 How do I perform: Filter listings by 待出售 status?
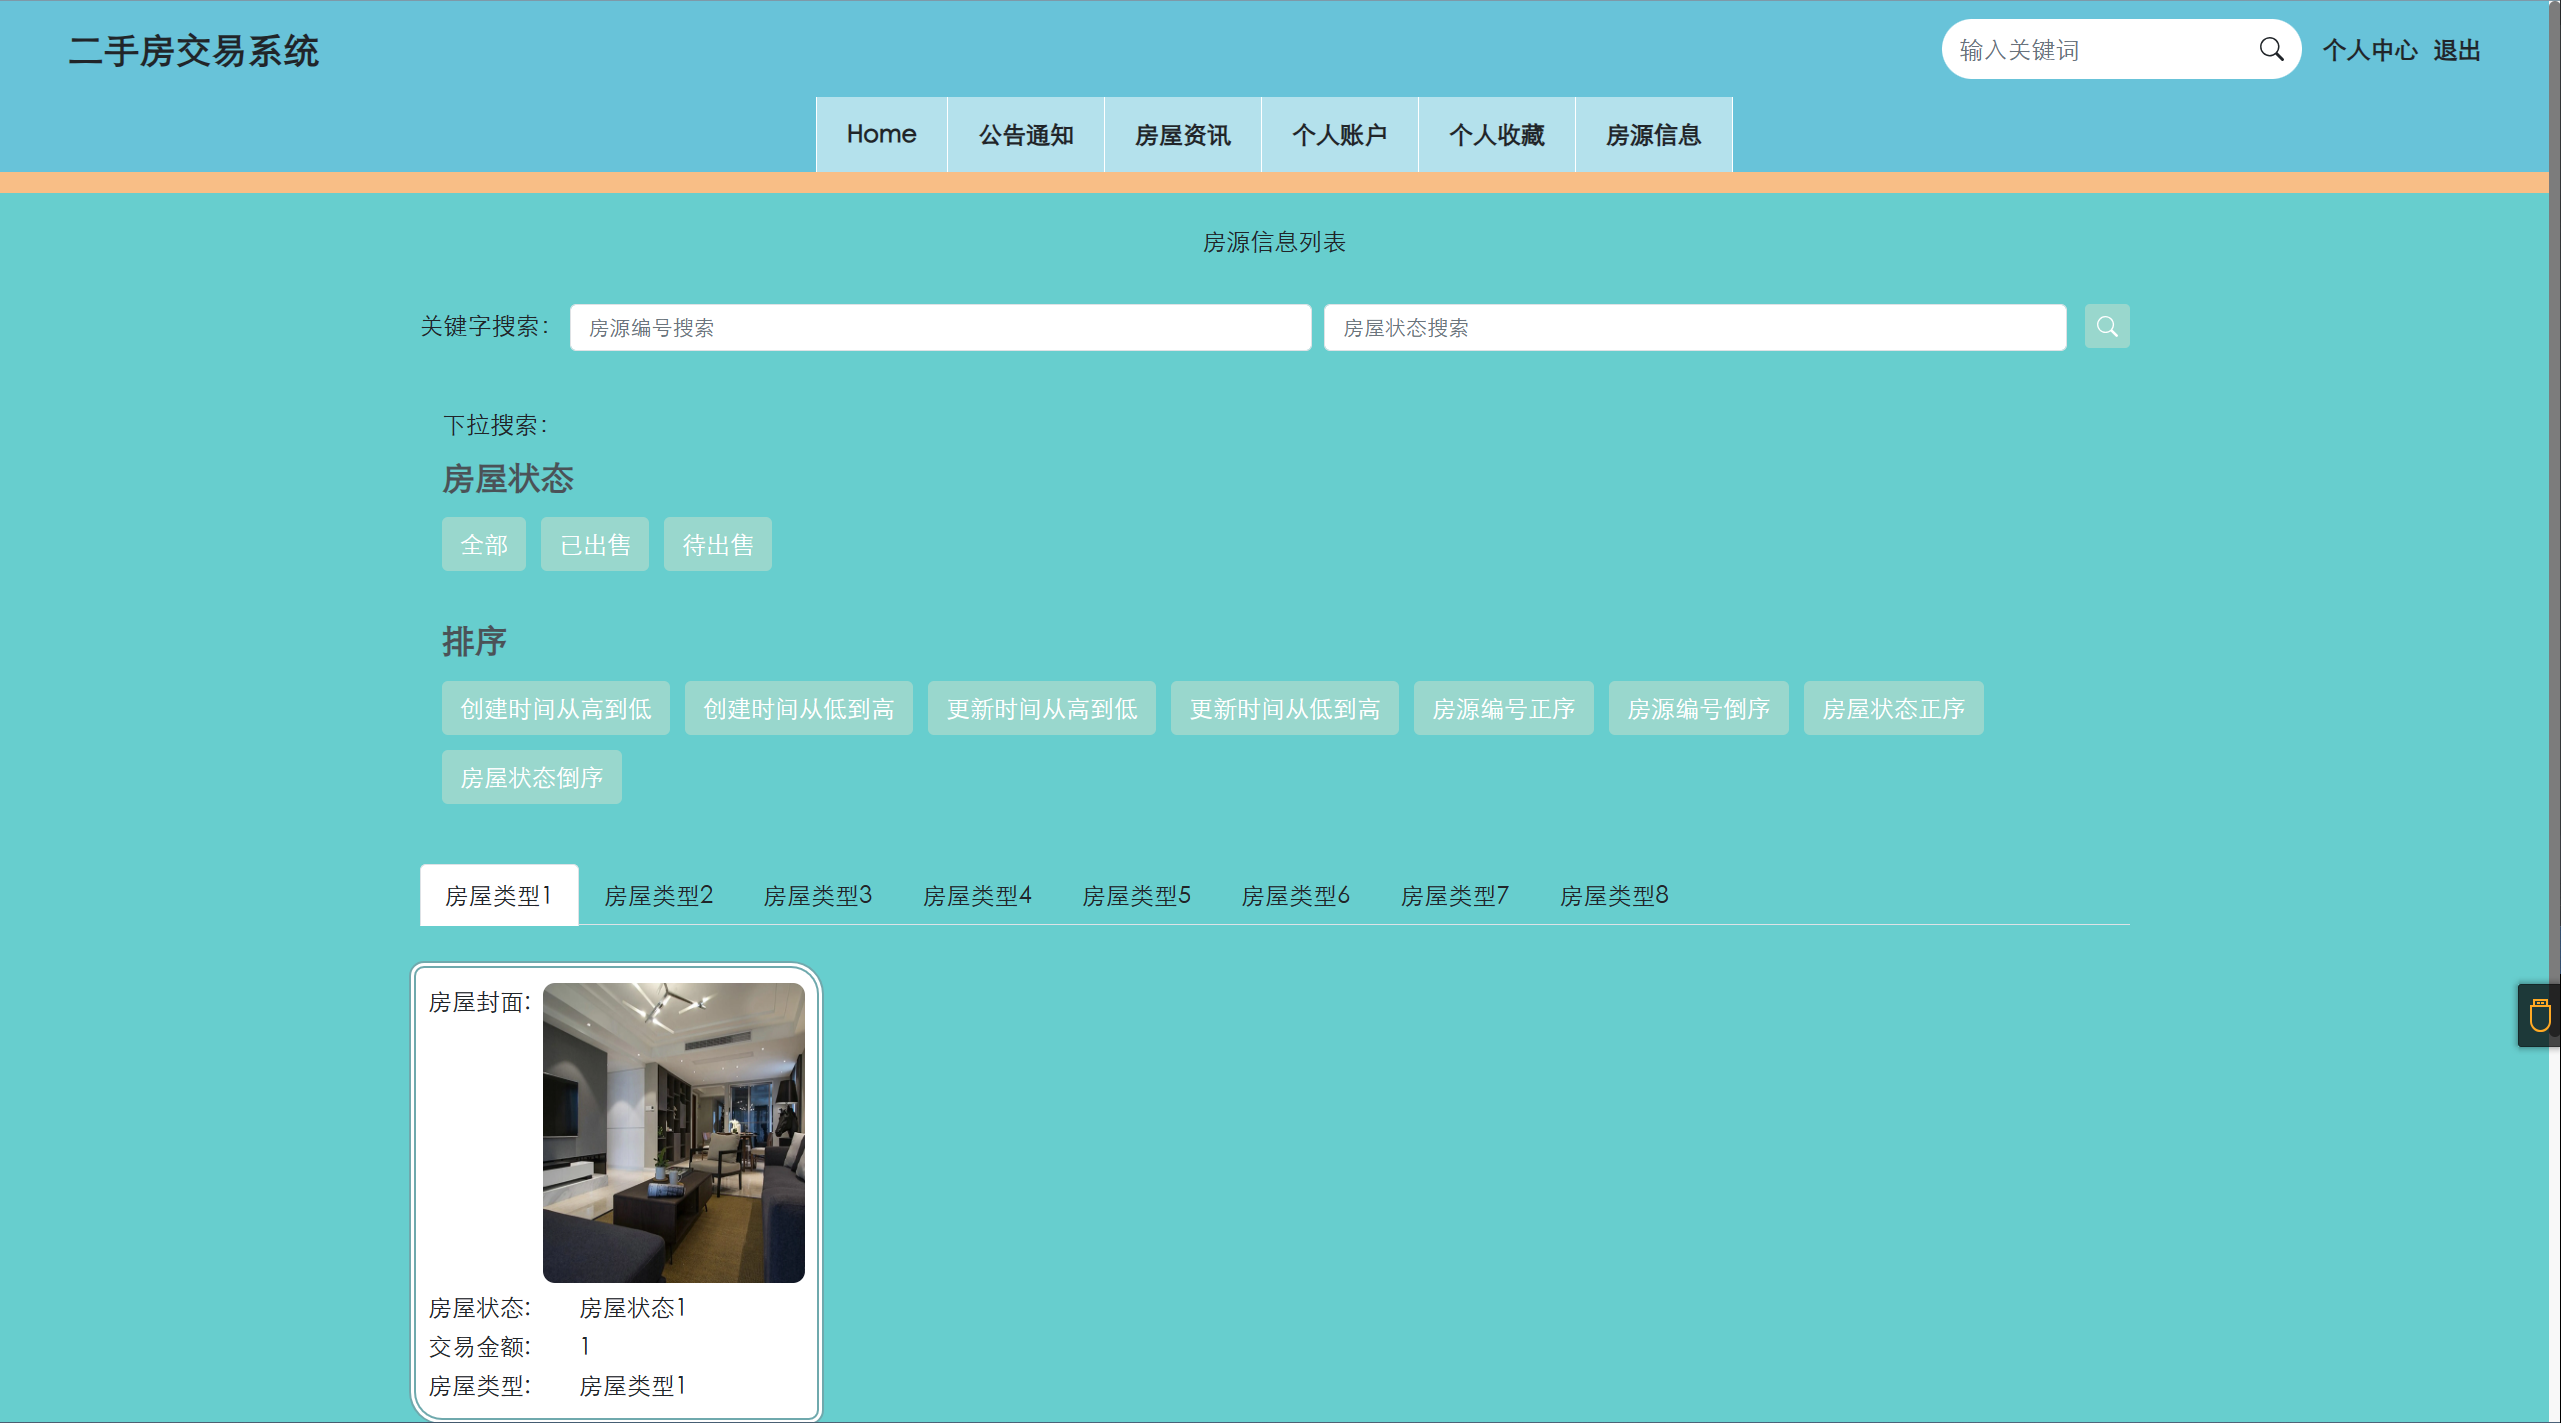[x=717, y=545]
